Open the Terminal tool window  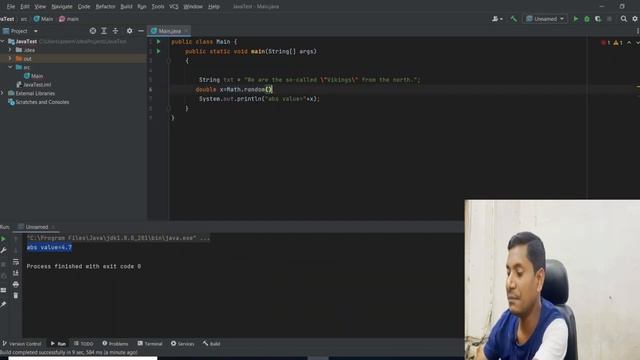(x=150, y=344)
